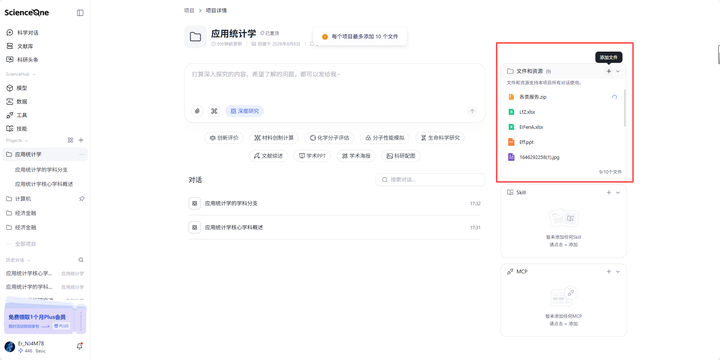
Task: Add an MCP with plus icon
Action: click(609, 271)
